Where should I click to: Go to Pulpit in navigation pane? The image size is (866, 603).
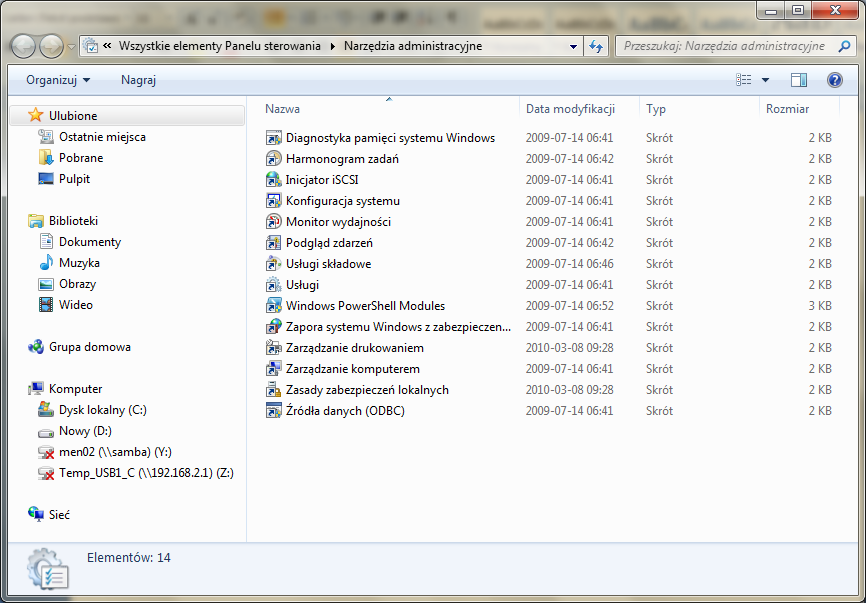pos(75,178)
